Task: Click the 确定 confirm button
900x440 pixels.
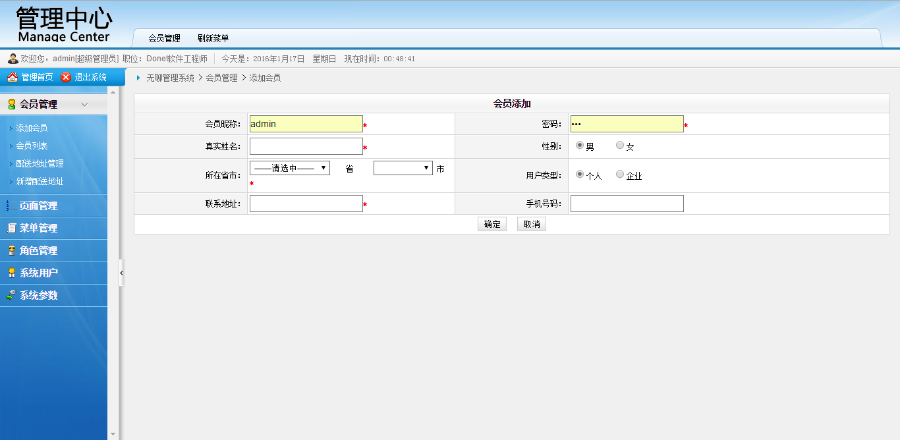Action: pyautogui.click(x=492, y=224)
